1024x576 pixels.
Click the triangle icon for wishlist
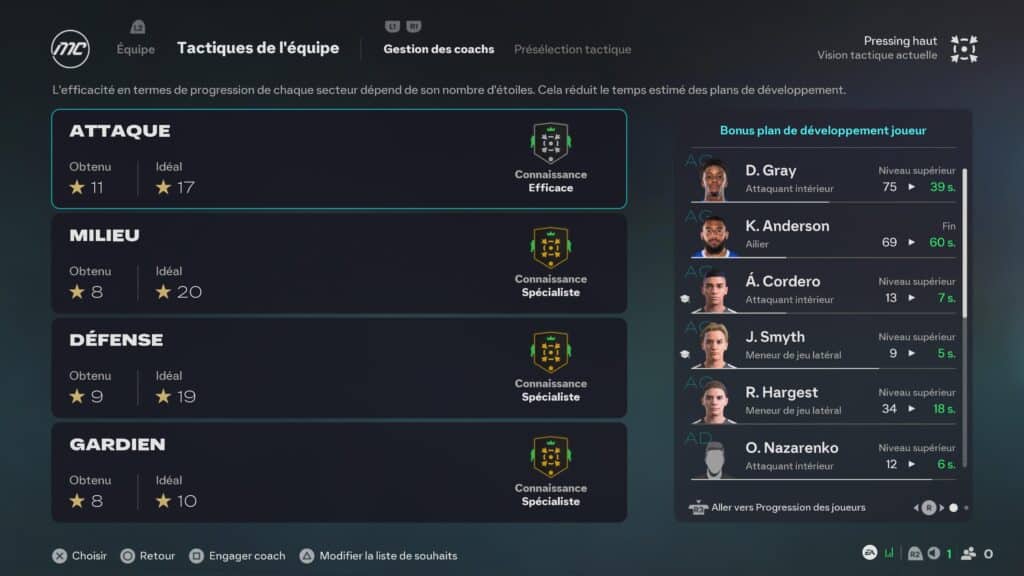pos(307,555)
